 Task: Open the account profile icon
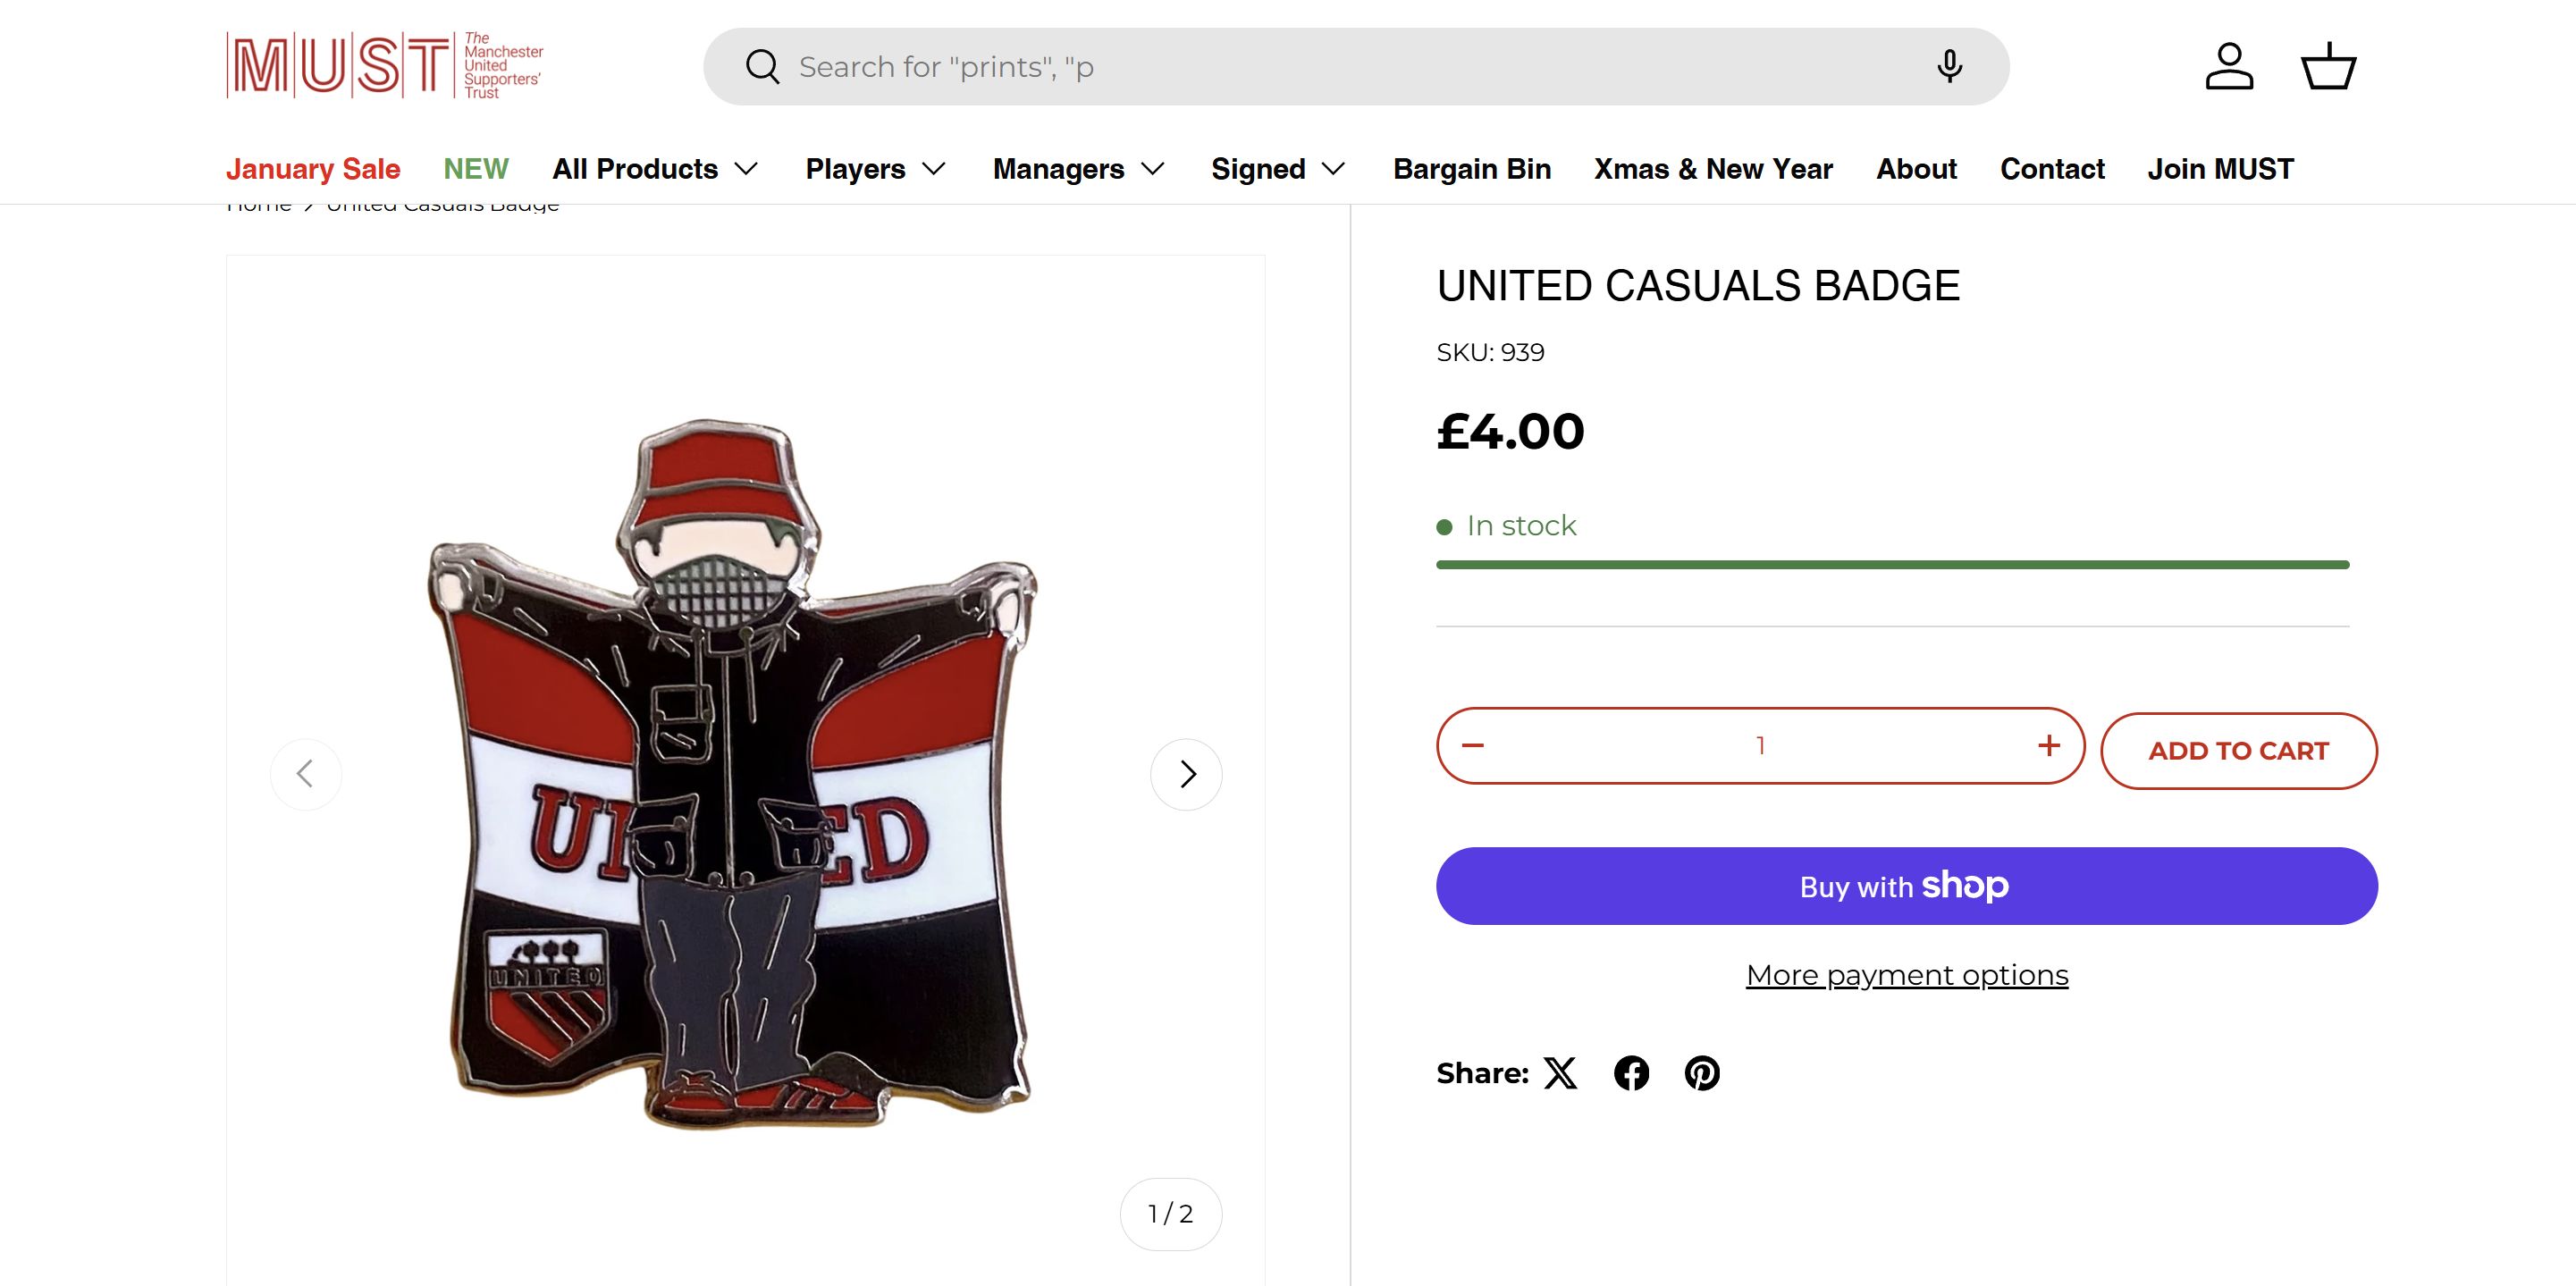click(x=2229, y=67)
